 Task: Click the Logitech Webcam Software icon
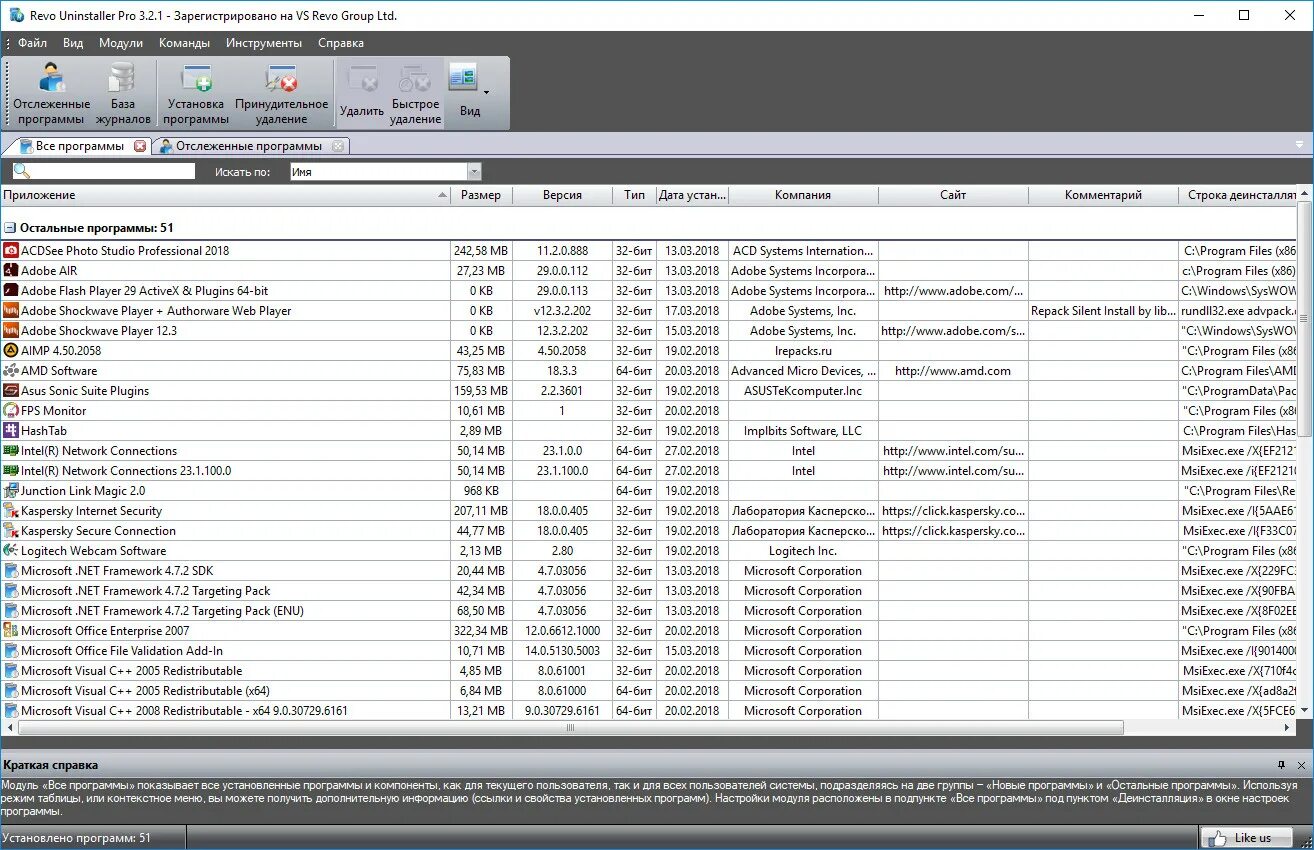point(11,551)
